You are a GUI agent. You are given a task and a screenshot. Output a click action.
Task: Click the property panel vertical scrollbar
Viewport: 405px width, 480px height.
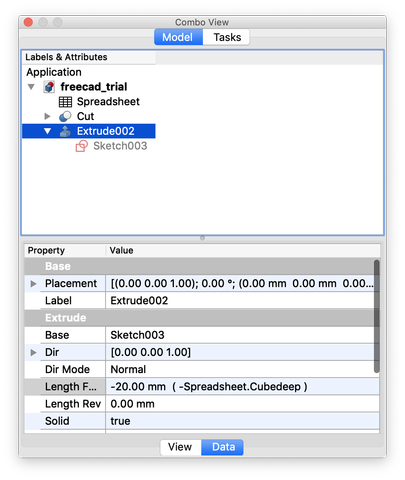pos(377,316)
